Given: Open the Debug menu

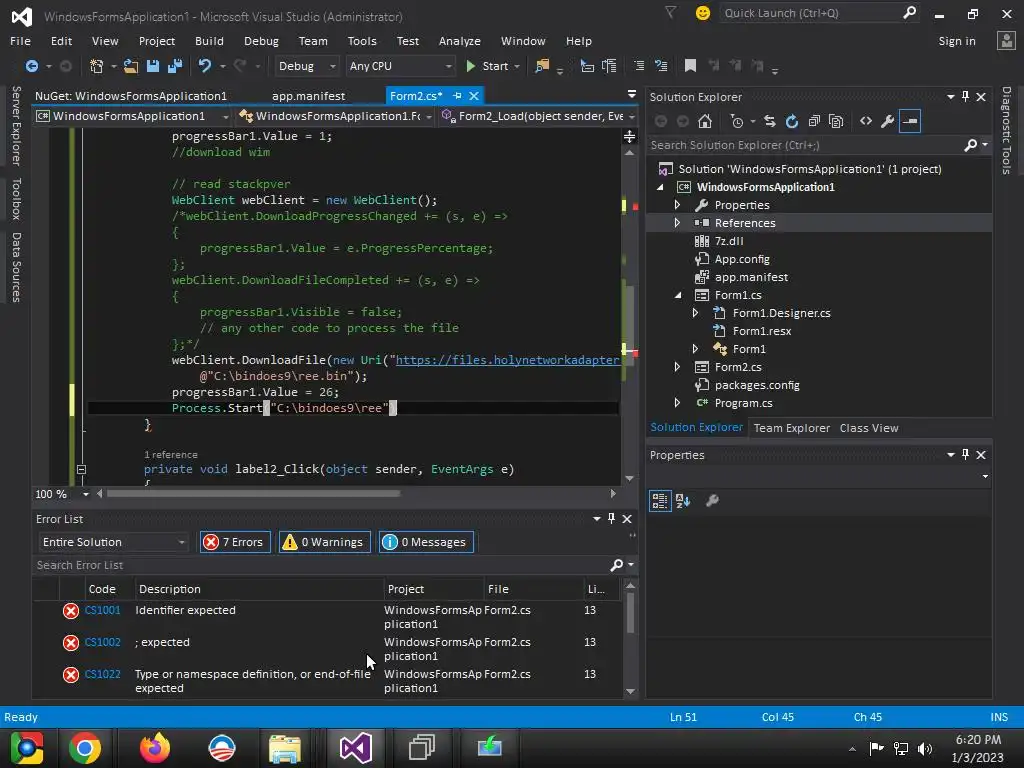Looking at the screenshot, I should pyautogui.click(x=261, y=40).
